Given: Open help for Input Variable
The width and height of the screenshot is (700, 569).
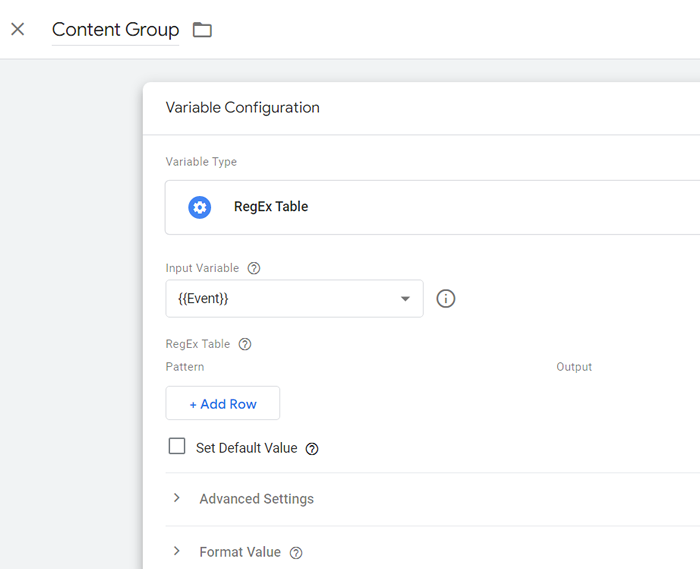Looking at the screenshot, I should pos(254,268).
